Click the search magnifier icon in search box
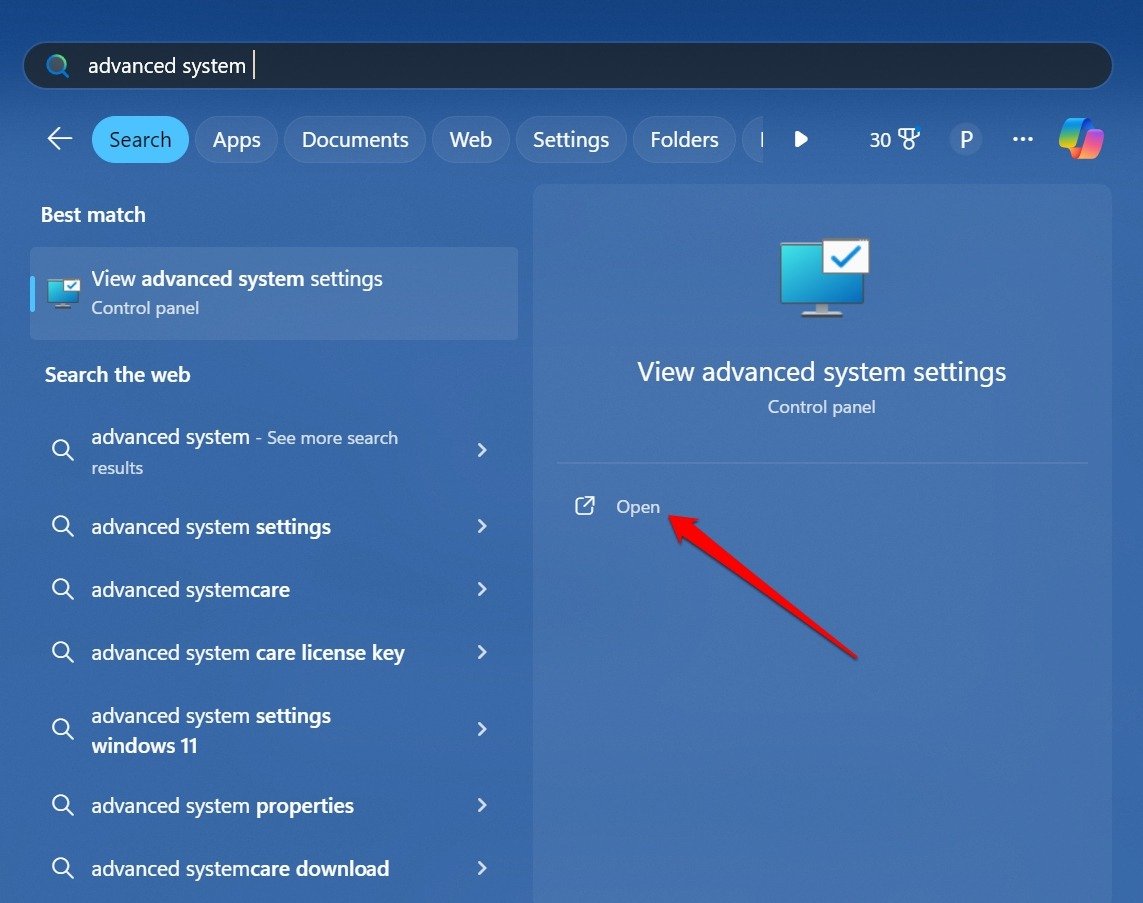 click(58, 66)
